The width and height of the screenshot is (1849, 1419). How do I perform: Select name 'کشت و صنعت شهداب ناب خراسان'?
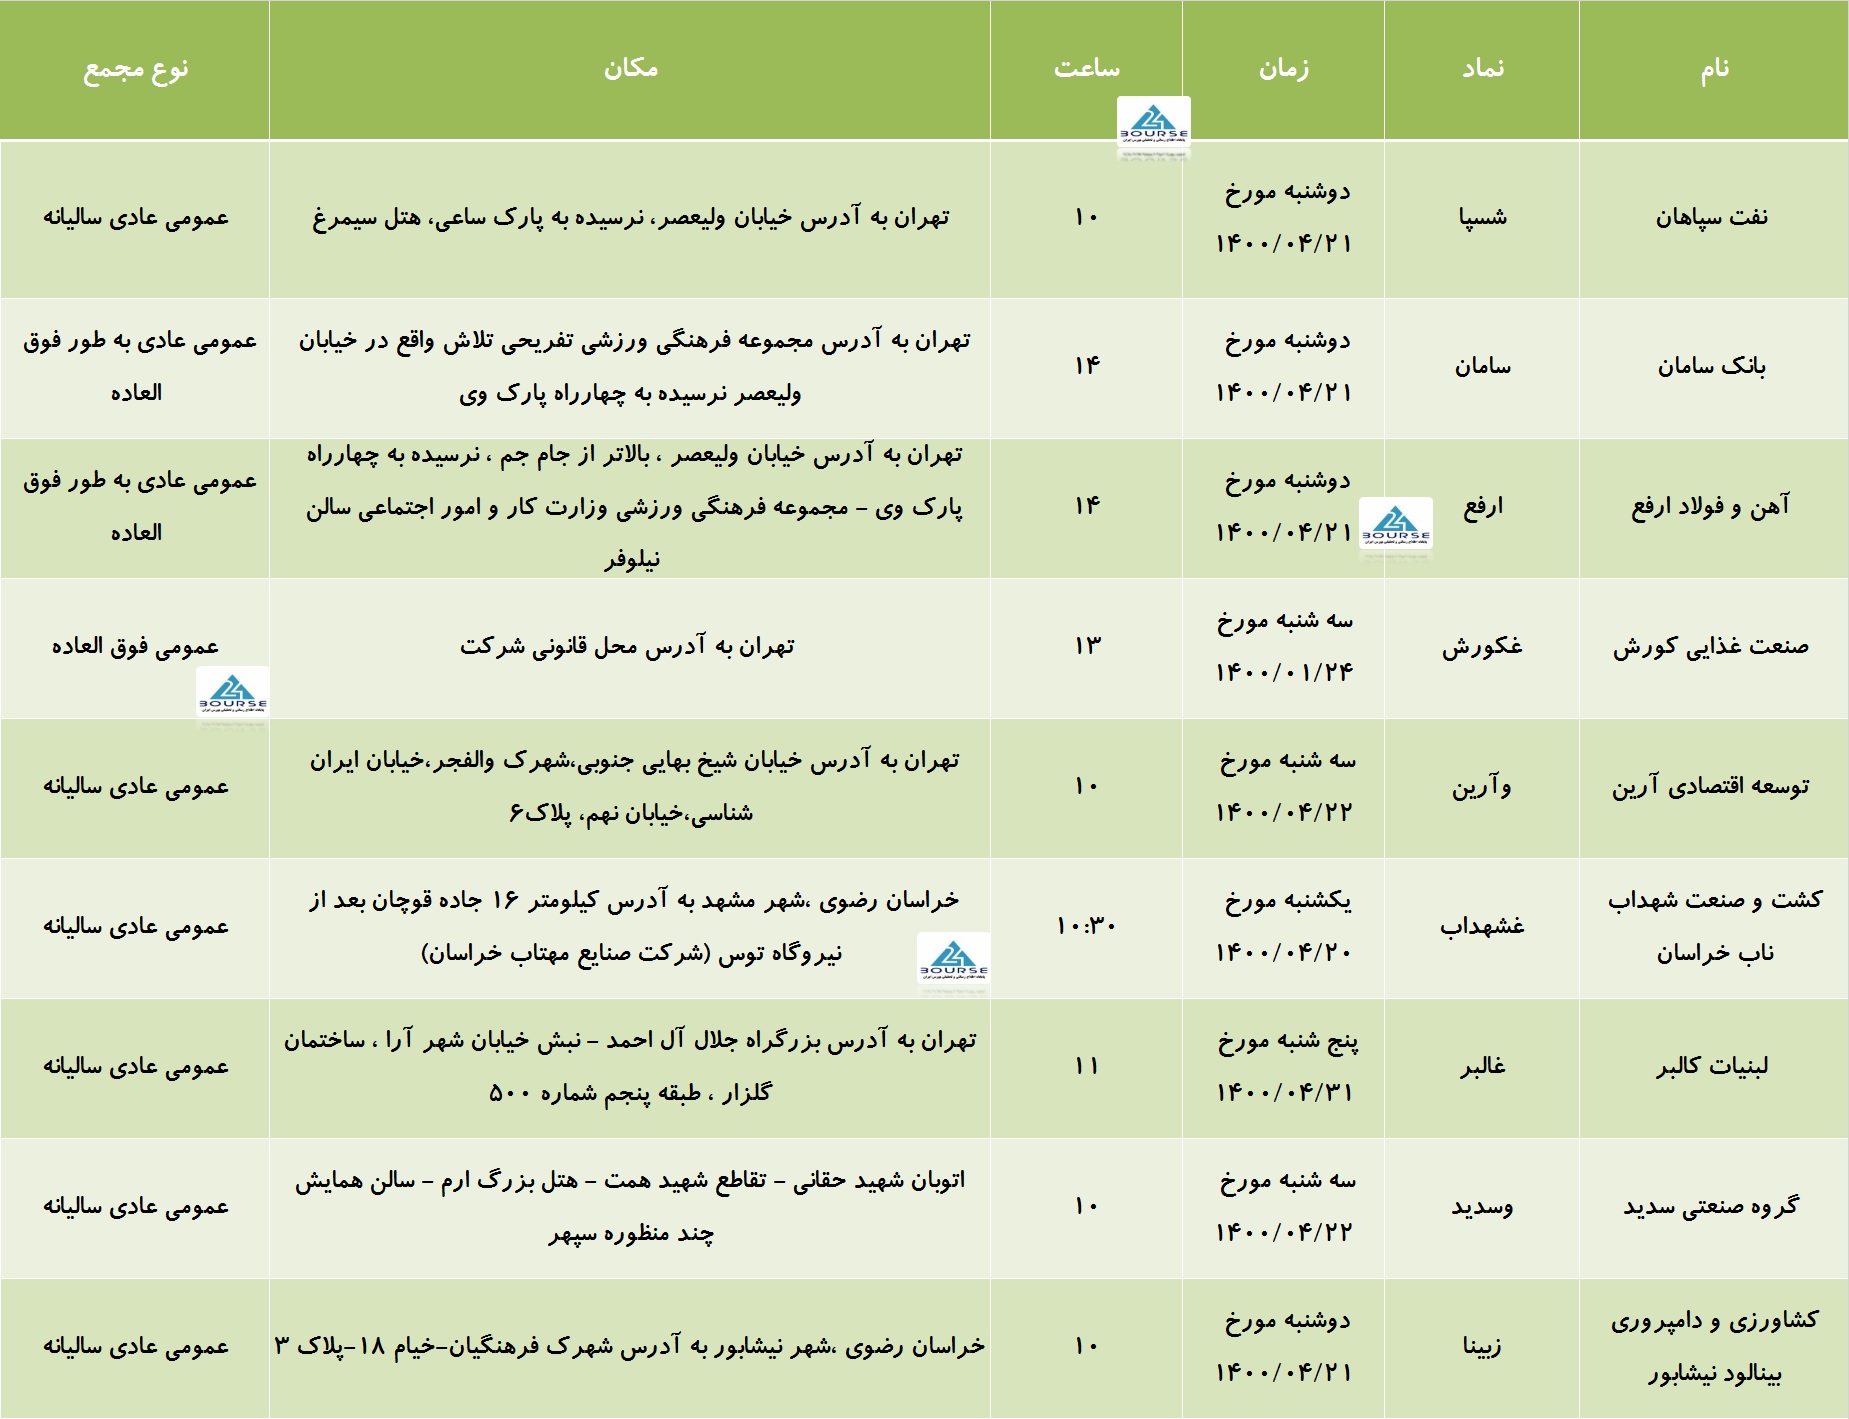tap(1714, 926)
